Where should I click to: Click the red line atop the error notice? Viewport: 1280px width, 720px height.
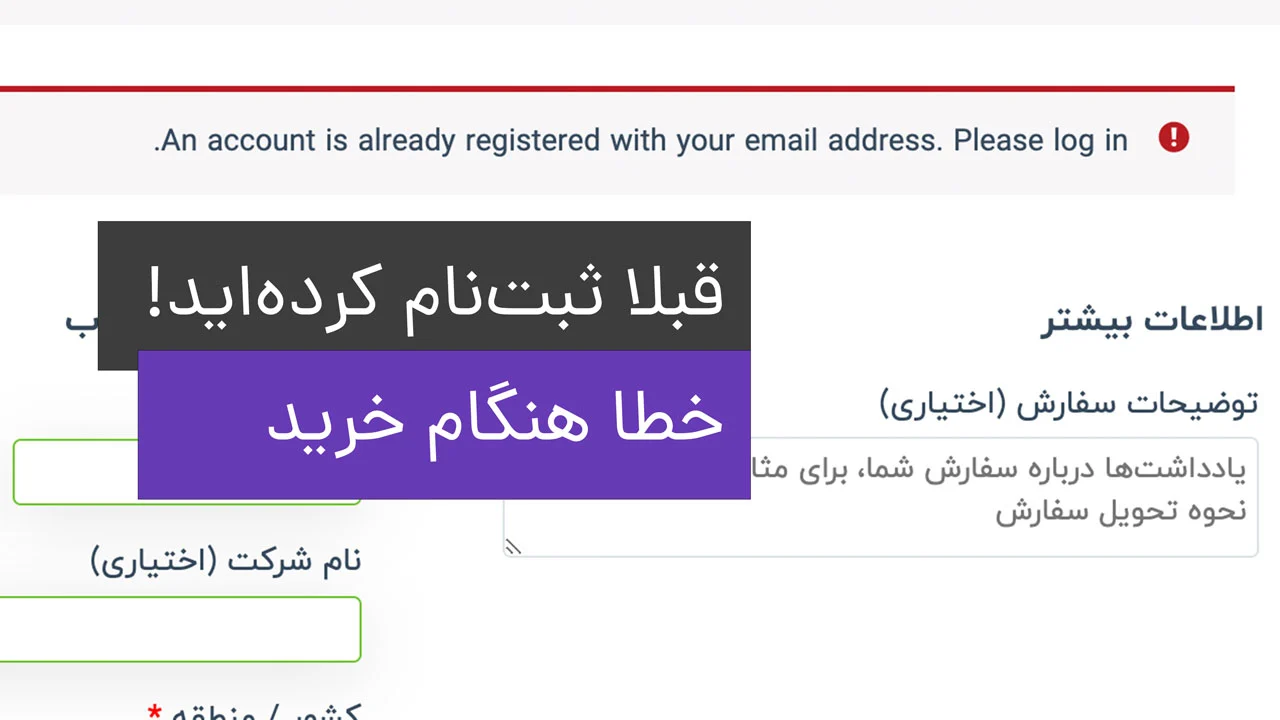point(617,89)
